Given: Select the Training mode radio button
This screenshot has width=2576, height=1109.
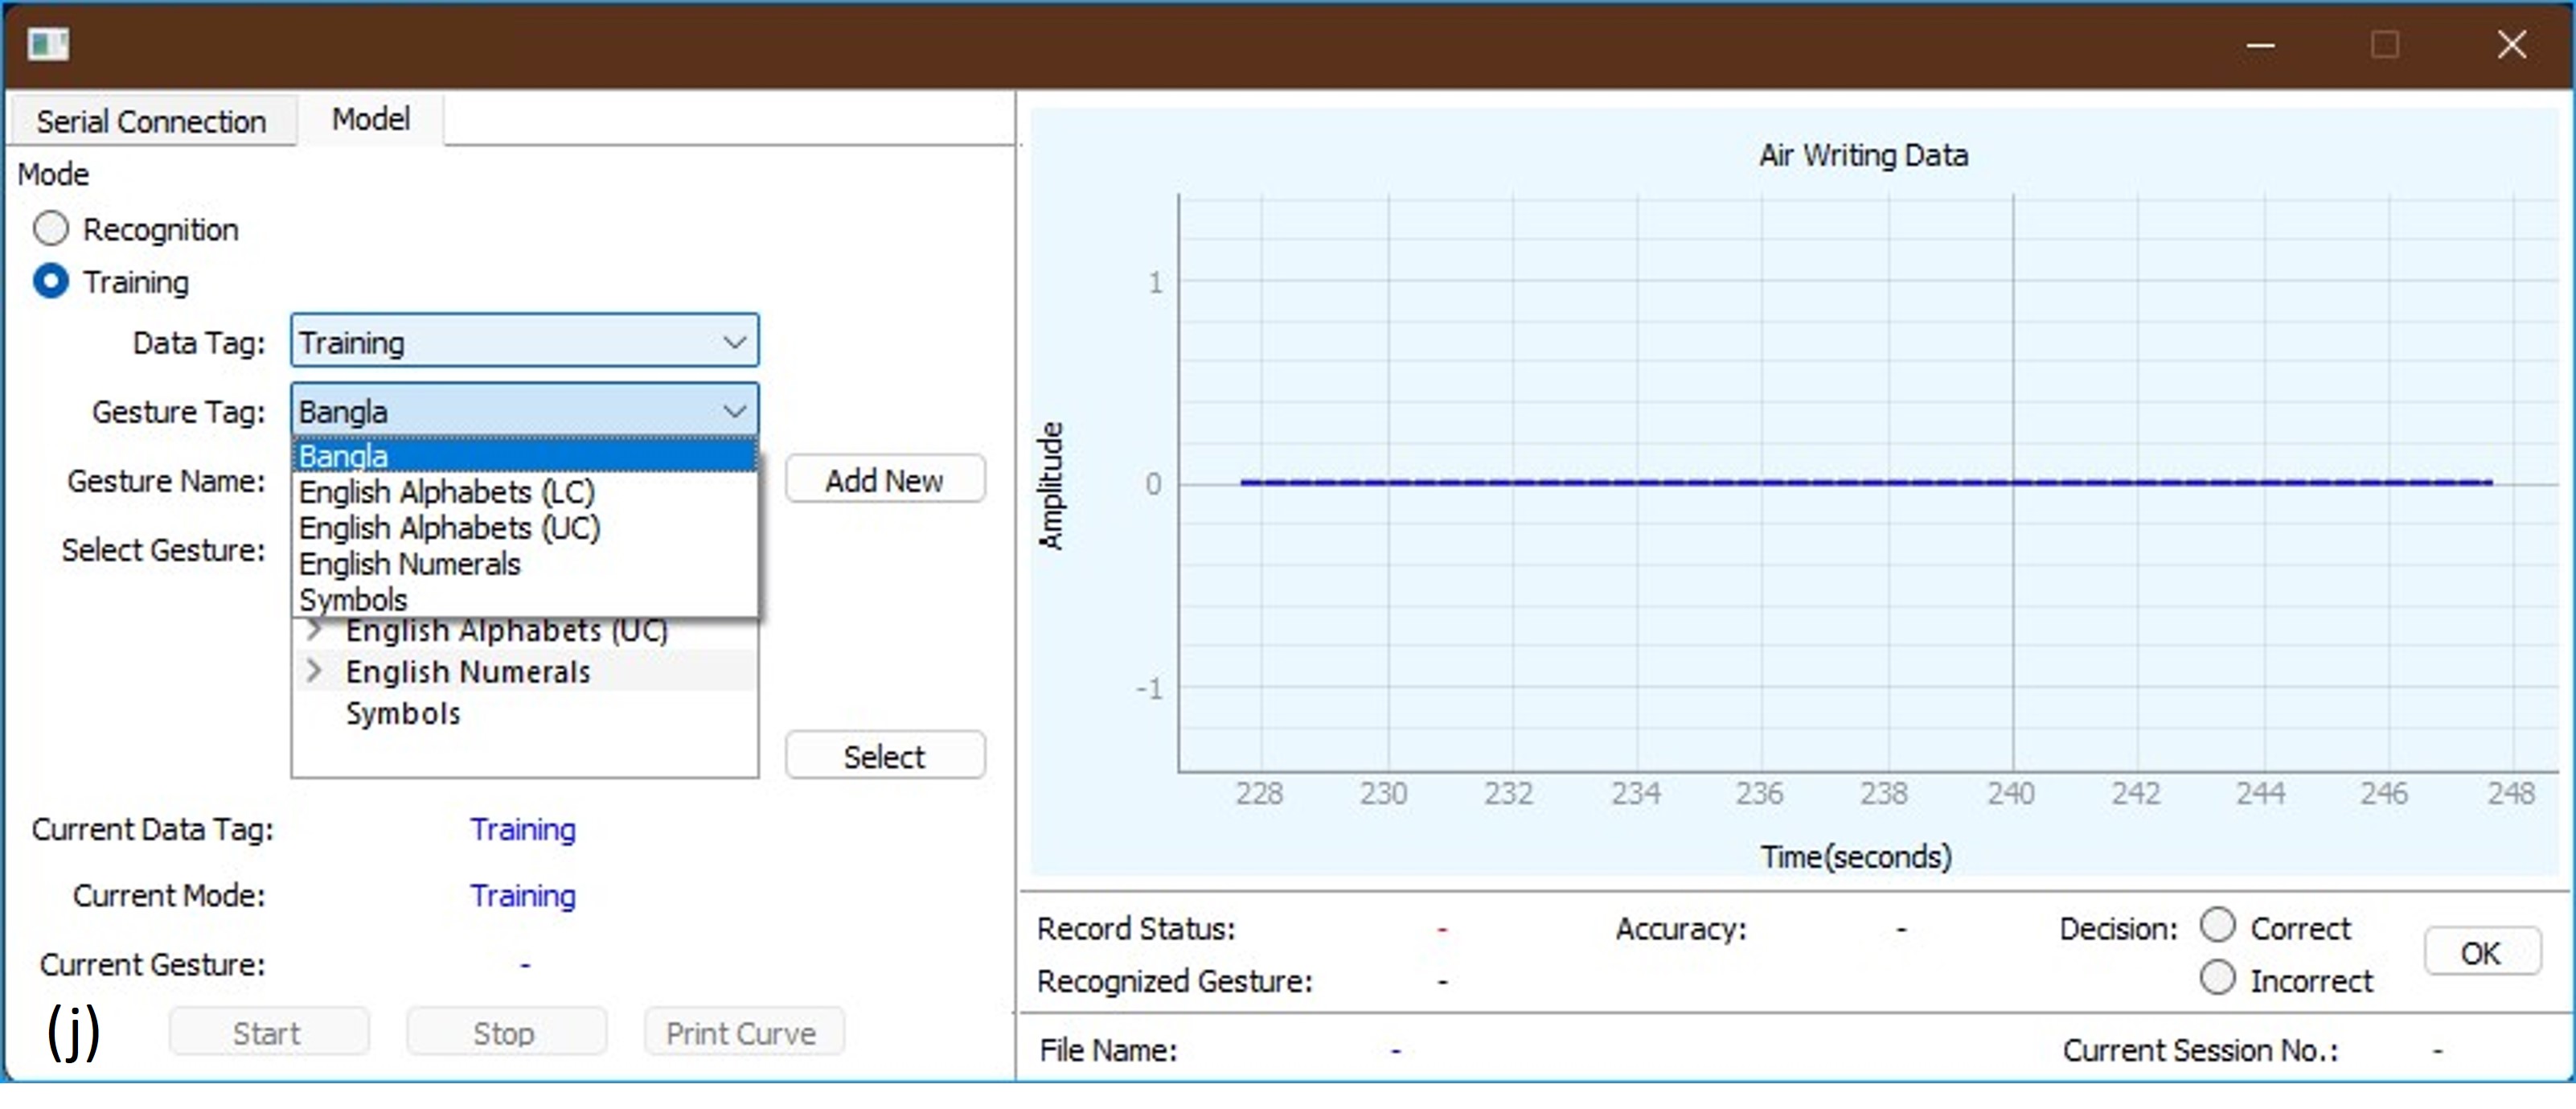Looking at the screenshot, I should [51, 282].
